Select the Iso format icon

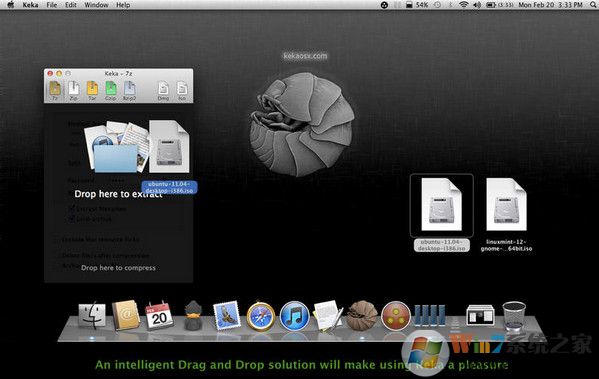click(x=182, y=90)
